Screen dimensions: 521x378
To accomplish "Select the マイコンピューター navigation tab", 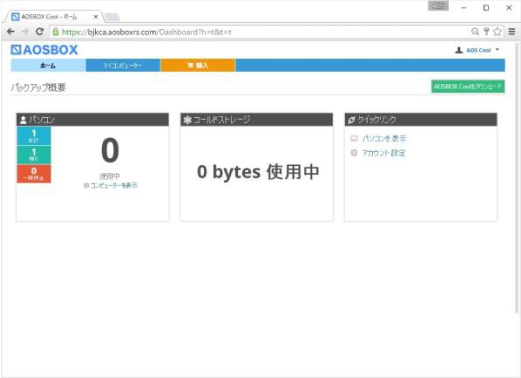I will (x=123, y=65).
